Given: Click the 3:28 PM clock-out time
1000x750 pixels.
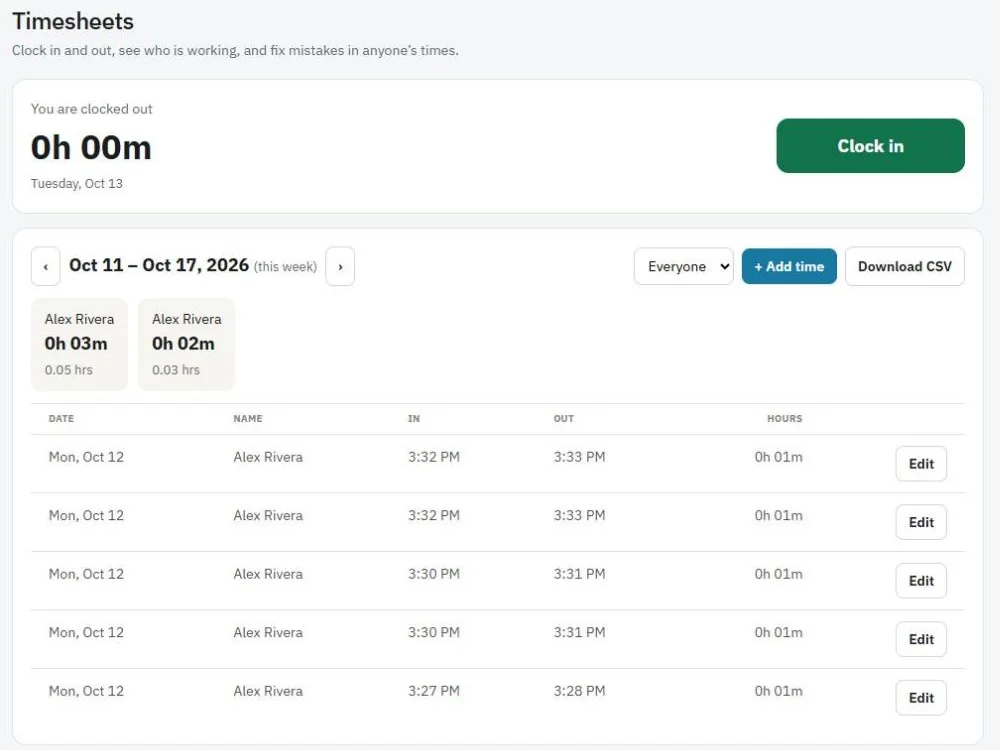Looking at the screenshot, I should (x=579, y=691).
